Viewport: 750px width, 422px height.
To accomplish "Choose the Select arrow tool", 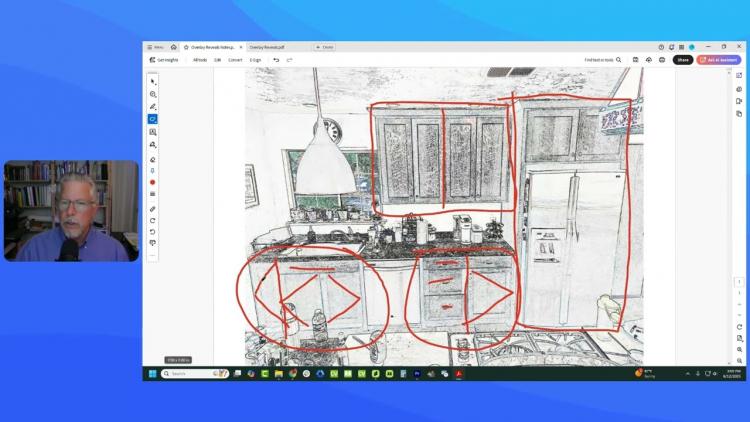I will (x=153, y=82).
